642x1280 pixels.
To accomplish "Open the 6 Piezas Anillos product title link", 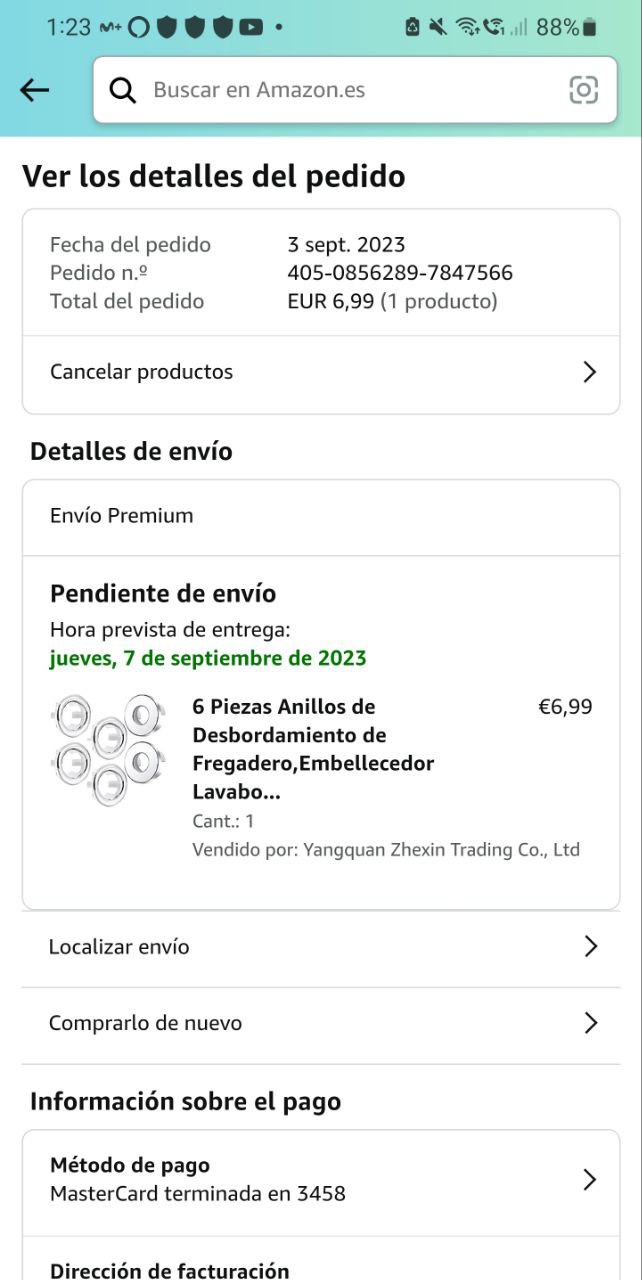I will (312, 749).
